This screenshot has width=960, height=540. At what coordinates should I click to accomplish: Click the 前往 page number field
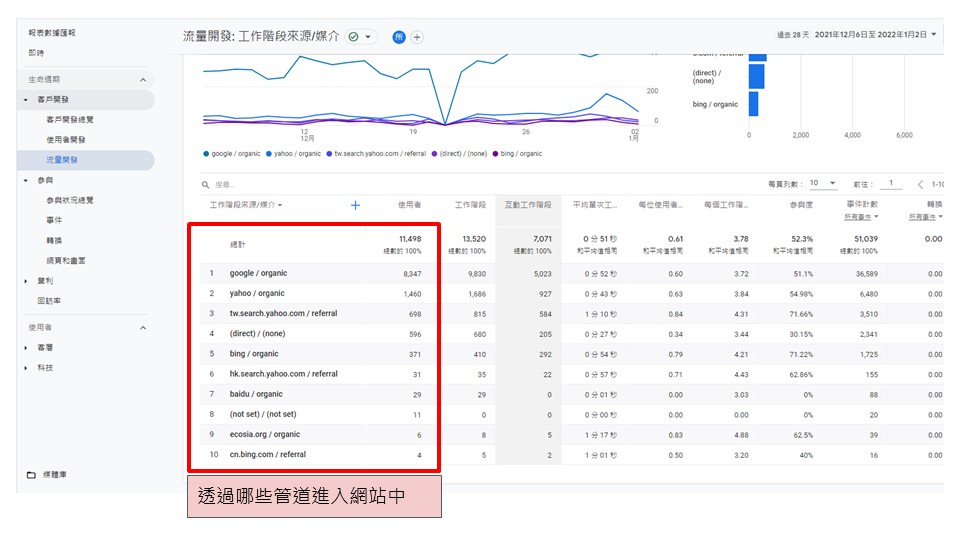[x=891, y=183]
